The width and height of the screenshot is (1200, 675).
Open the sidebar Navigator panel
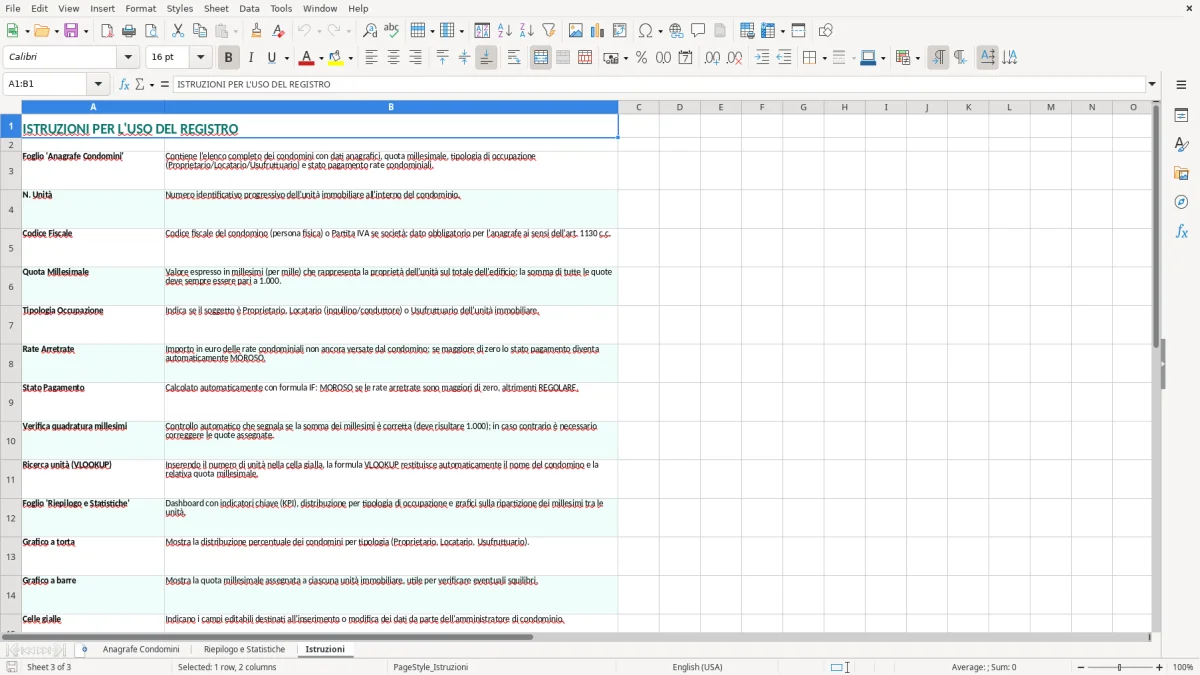pyautogui.click(x=1181, y=202)
